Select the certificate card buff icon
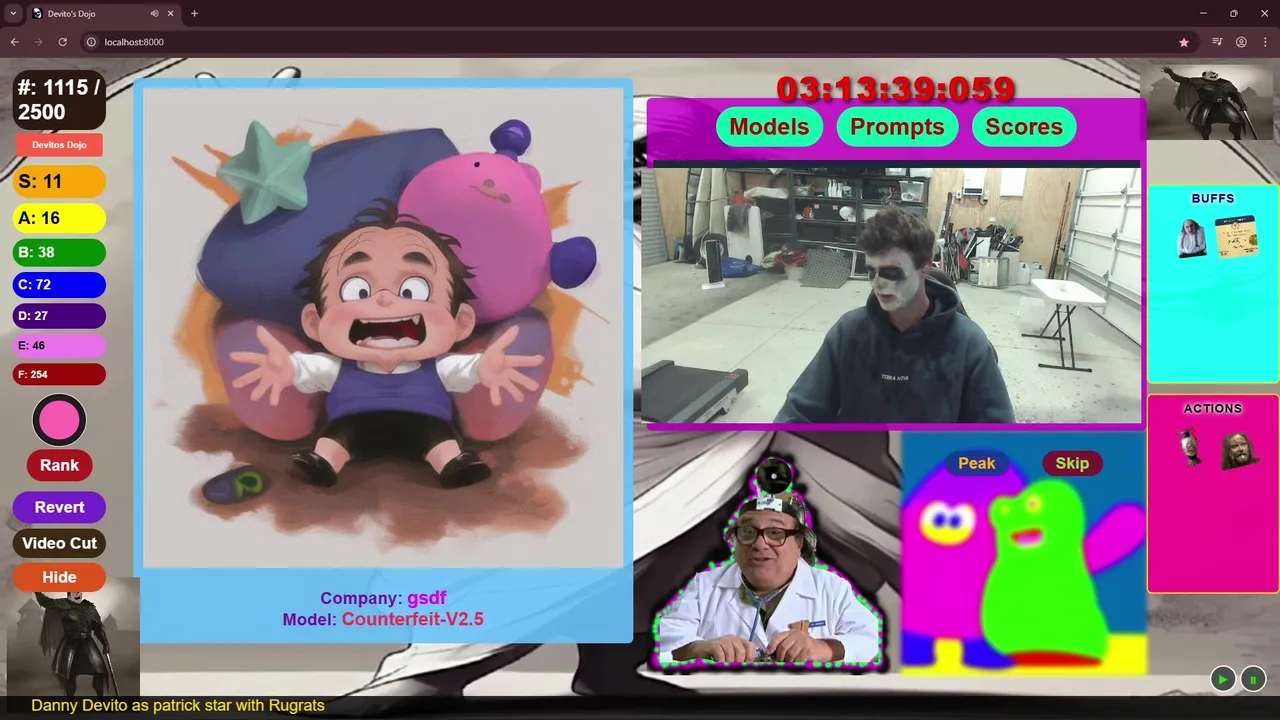Viewport: 1280px width, 720px height. point(1236,236)
